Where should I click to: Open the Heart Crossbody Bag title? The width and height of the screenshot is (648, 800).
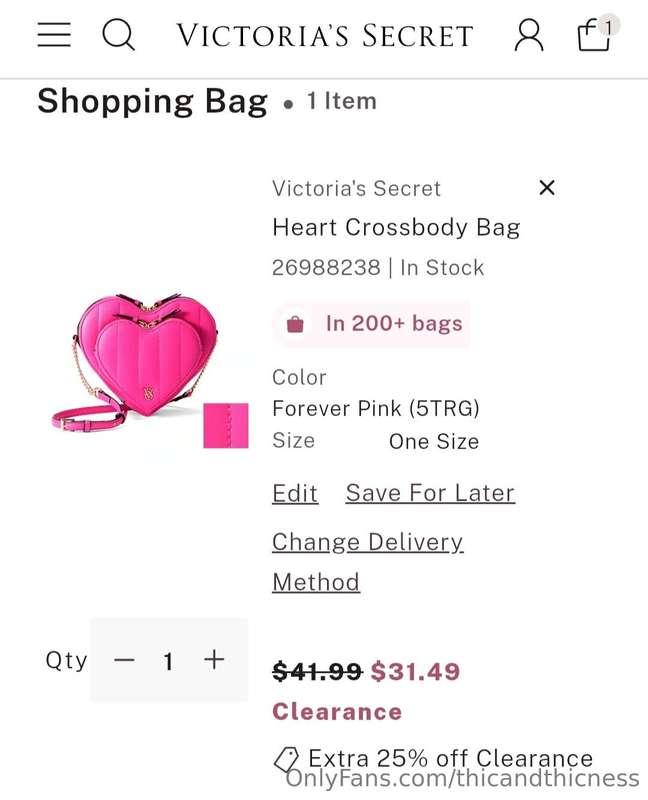396,227
